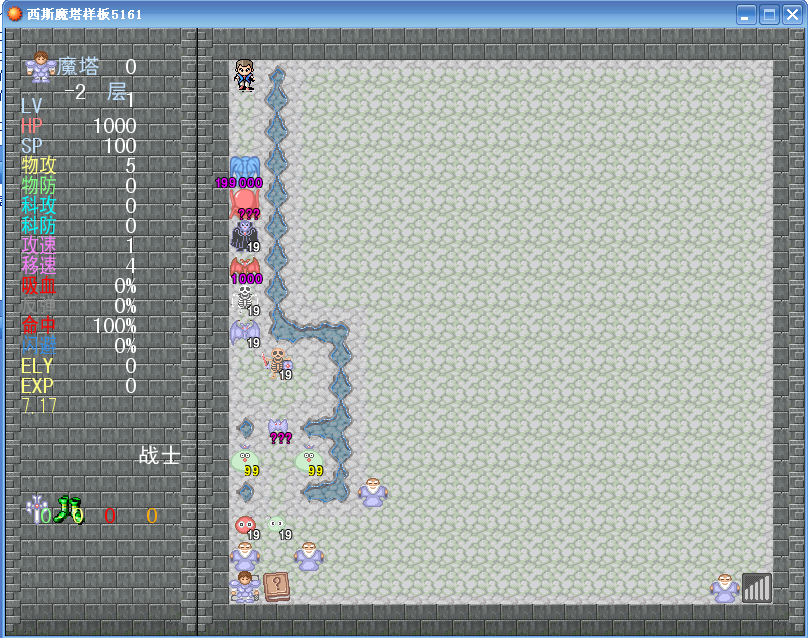Click the green boots inventory icon
Screen dimensions: 810x638
69,509
